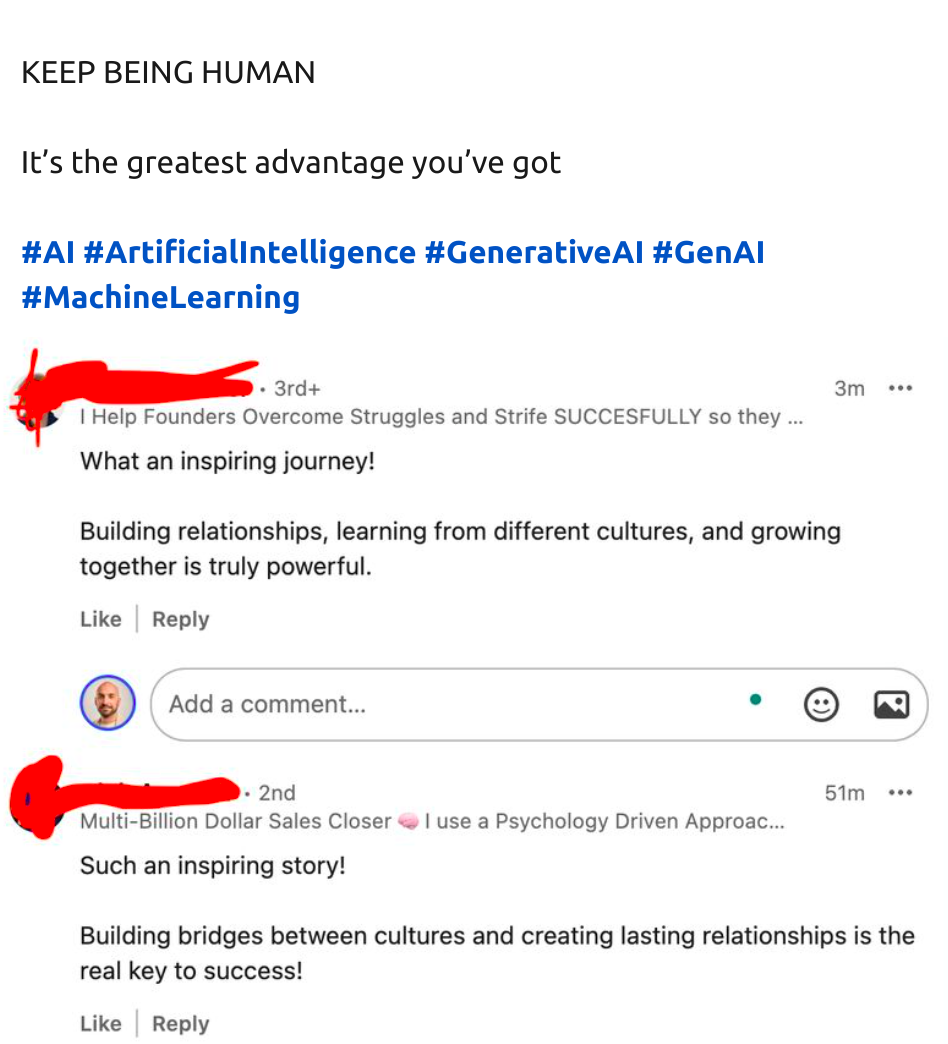Open the #GenerativeAI hashtag
The width and height of the screenshot is (948, 1044).
coord(534,252)
